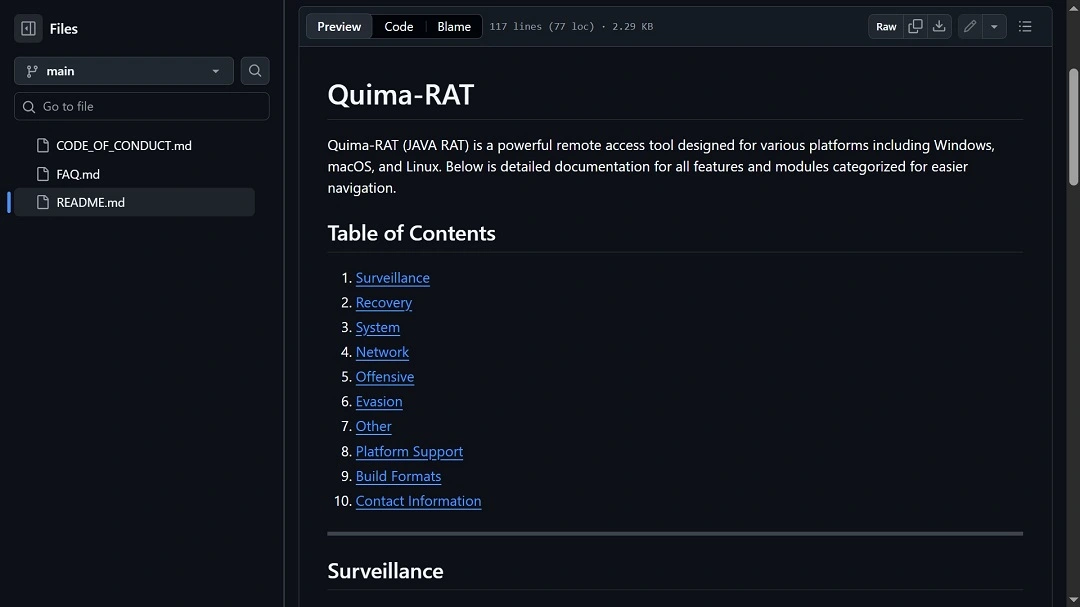The height and width of the screenshot is (607, 1080).
Task: Open FAQ.md in file tree
Action: (x=78, y=174)
